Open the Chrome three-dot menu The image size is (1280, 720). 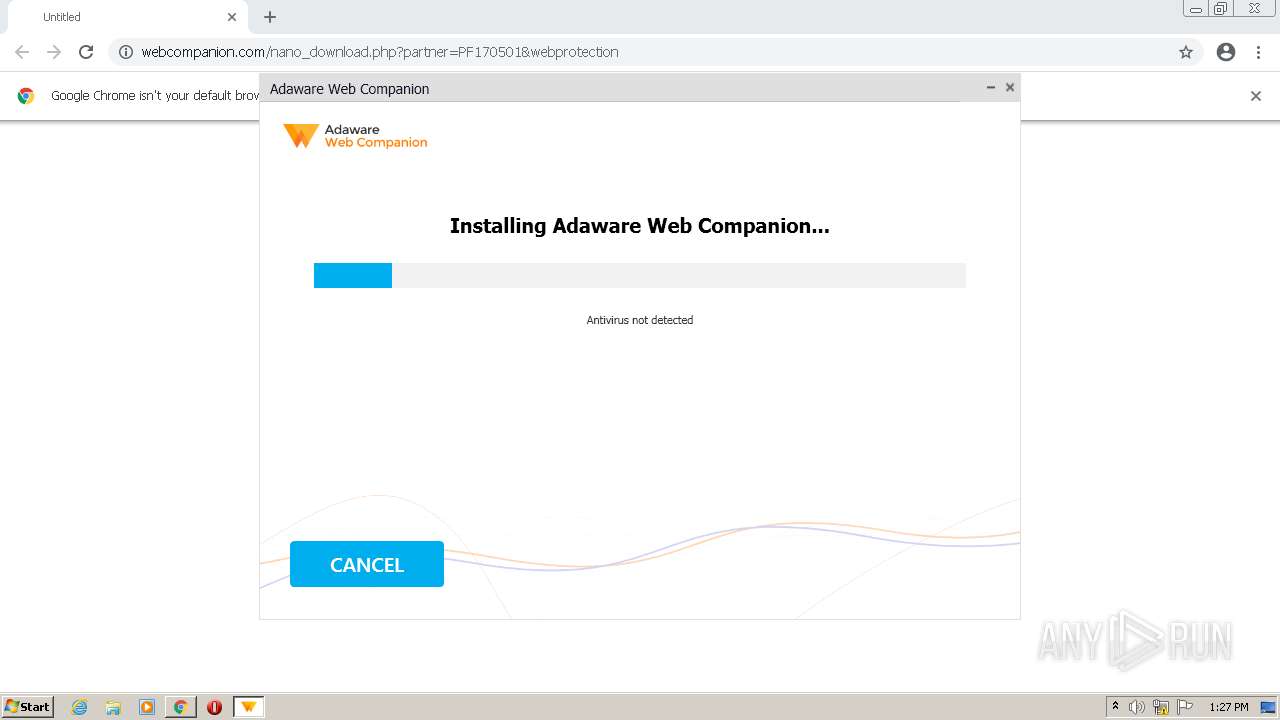pyautogui.click(x=1258, y=52)
